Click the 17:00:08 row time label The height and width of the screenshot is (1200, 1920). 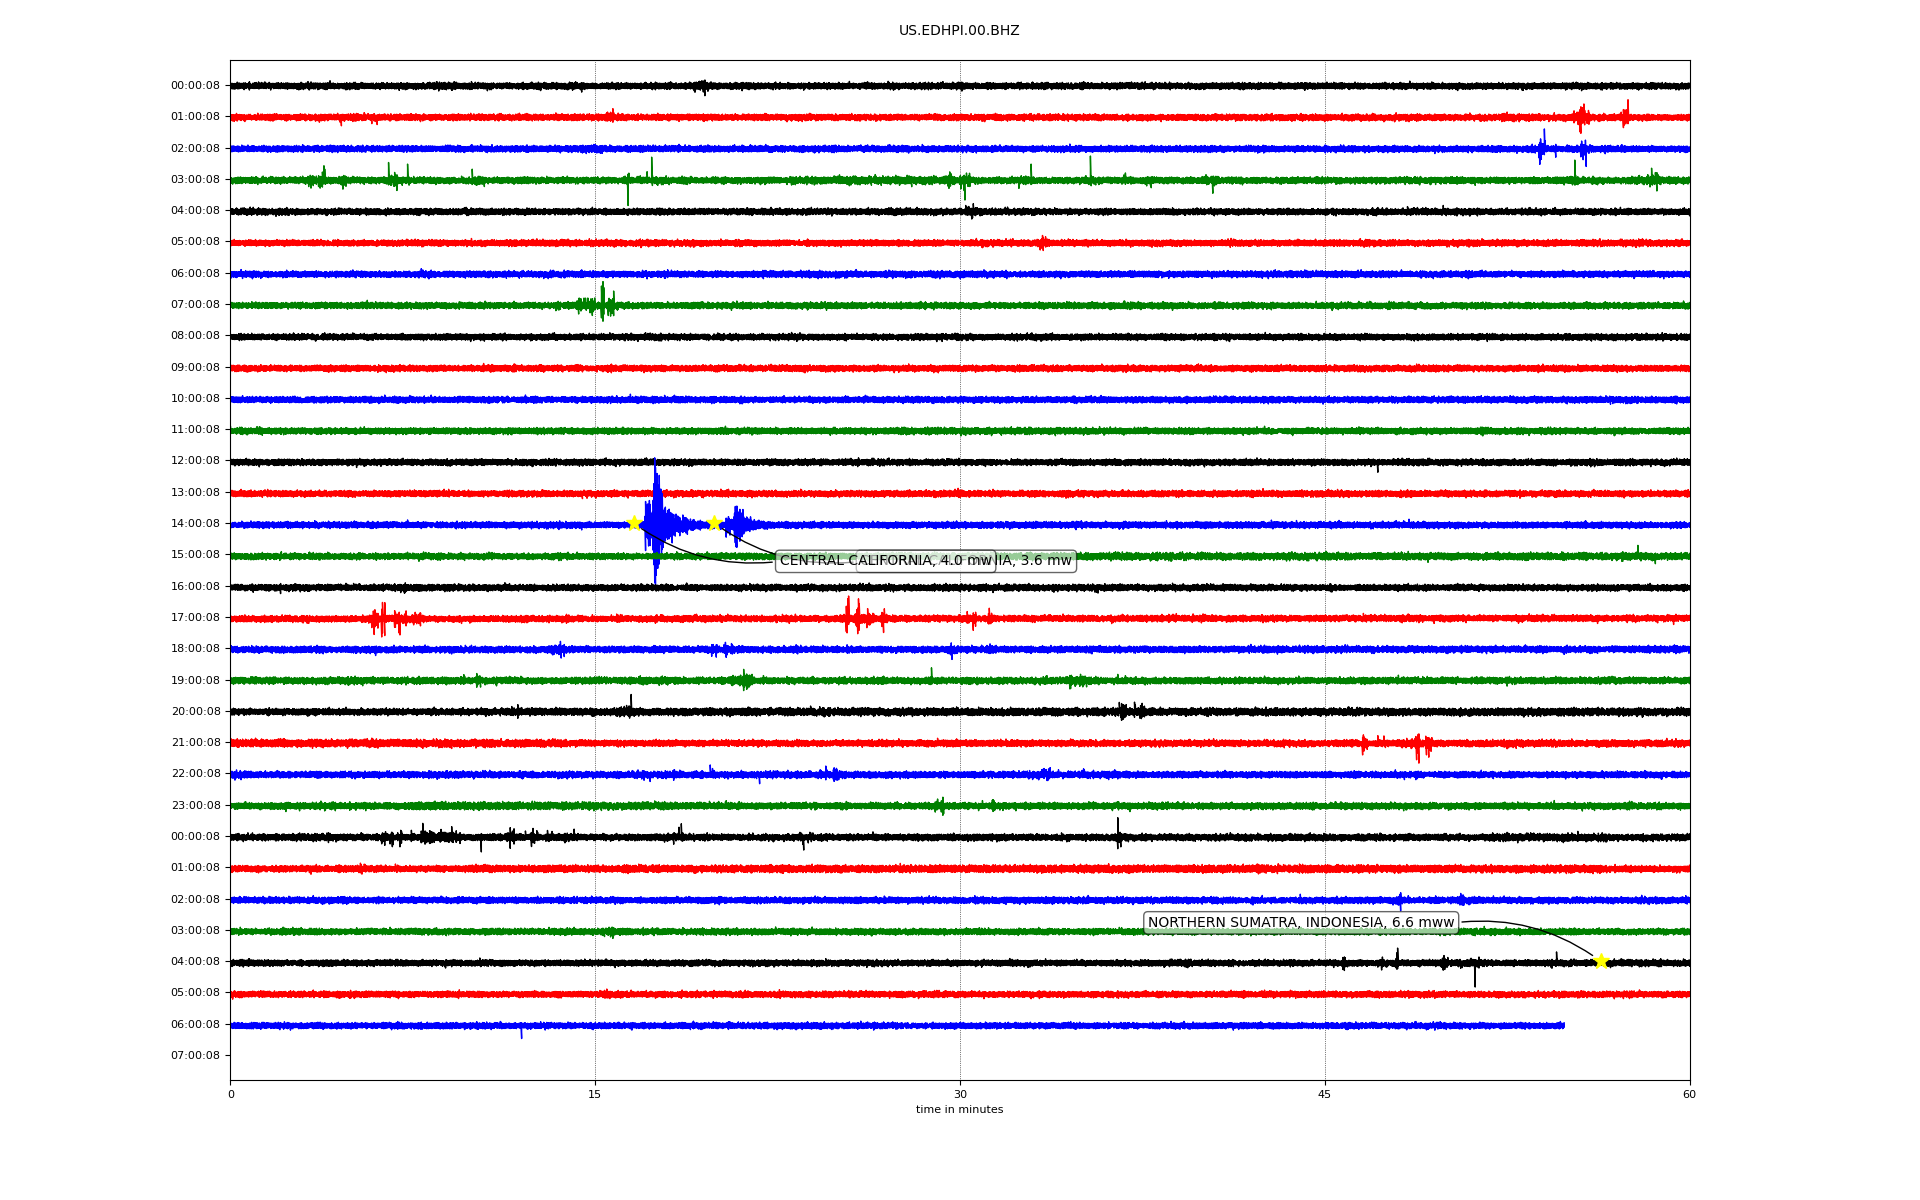pos(195,618)
